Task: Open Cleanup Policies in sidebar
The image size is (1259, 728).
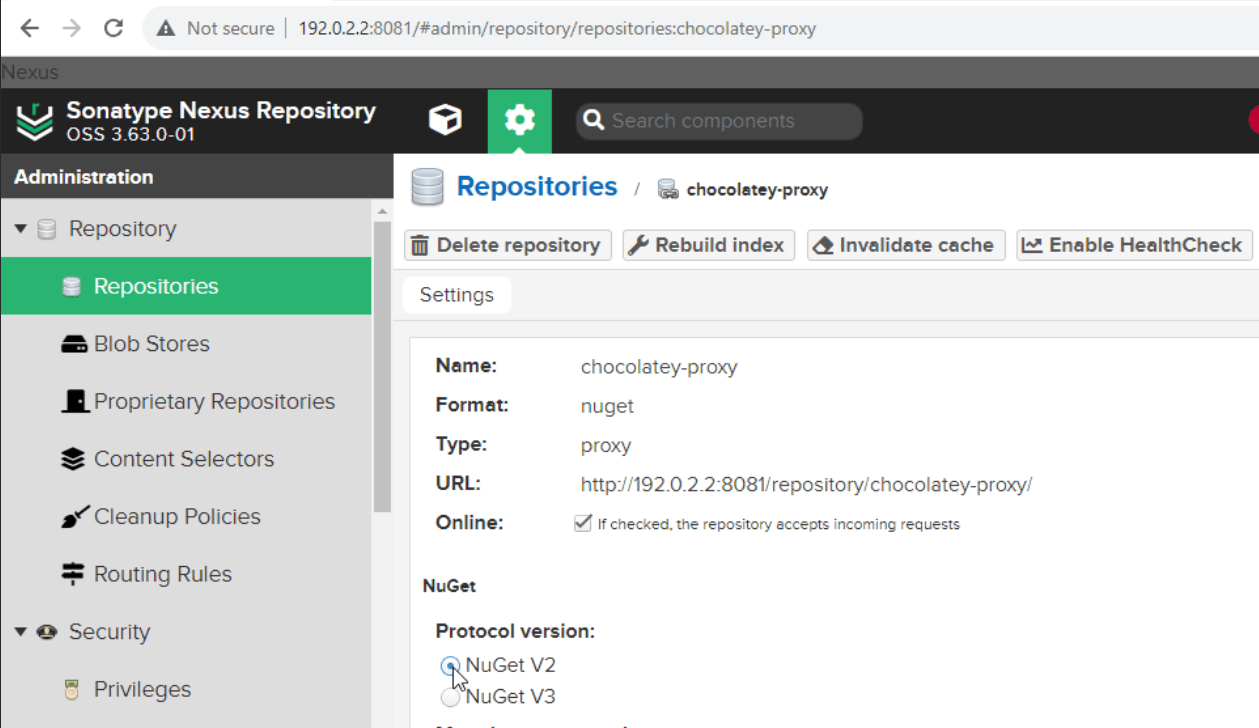Action: 177,517
